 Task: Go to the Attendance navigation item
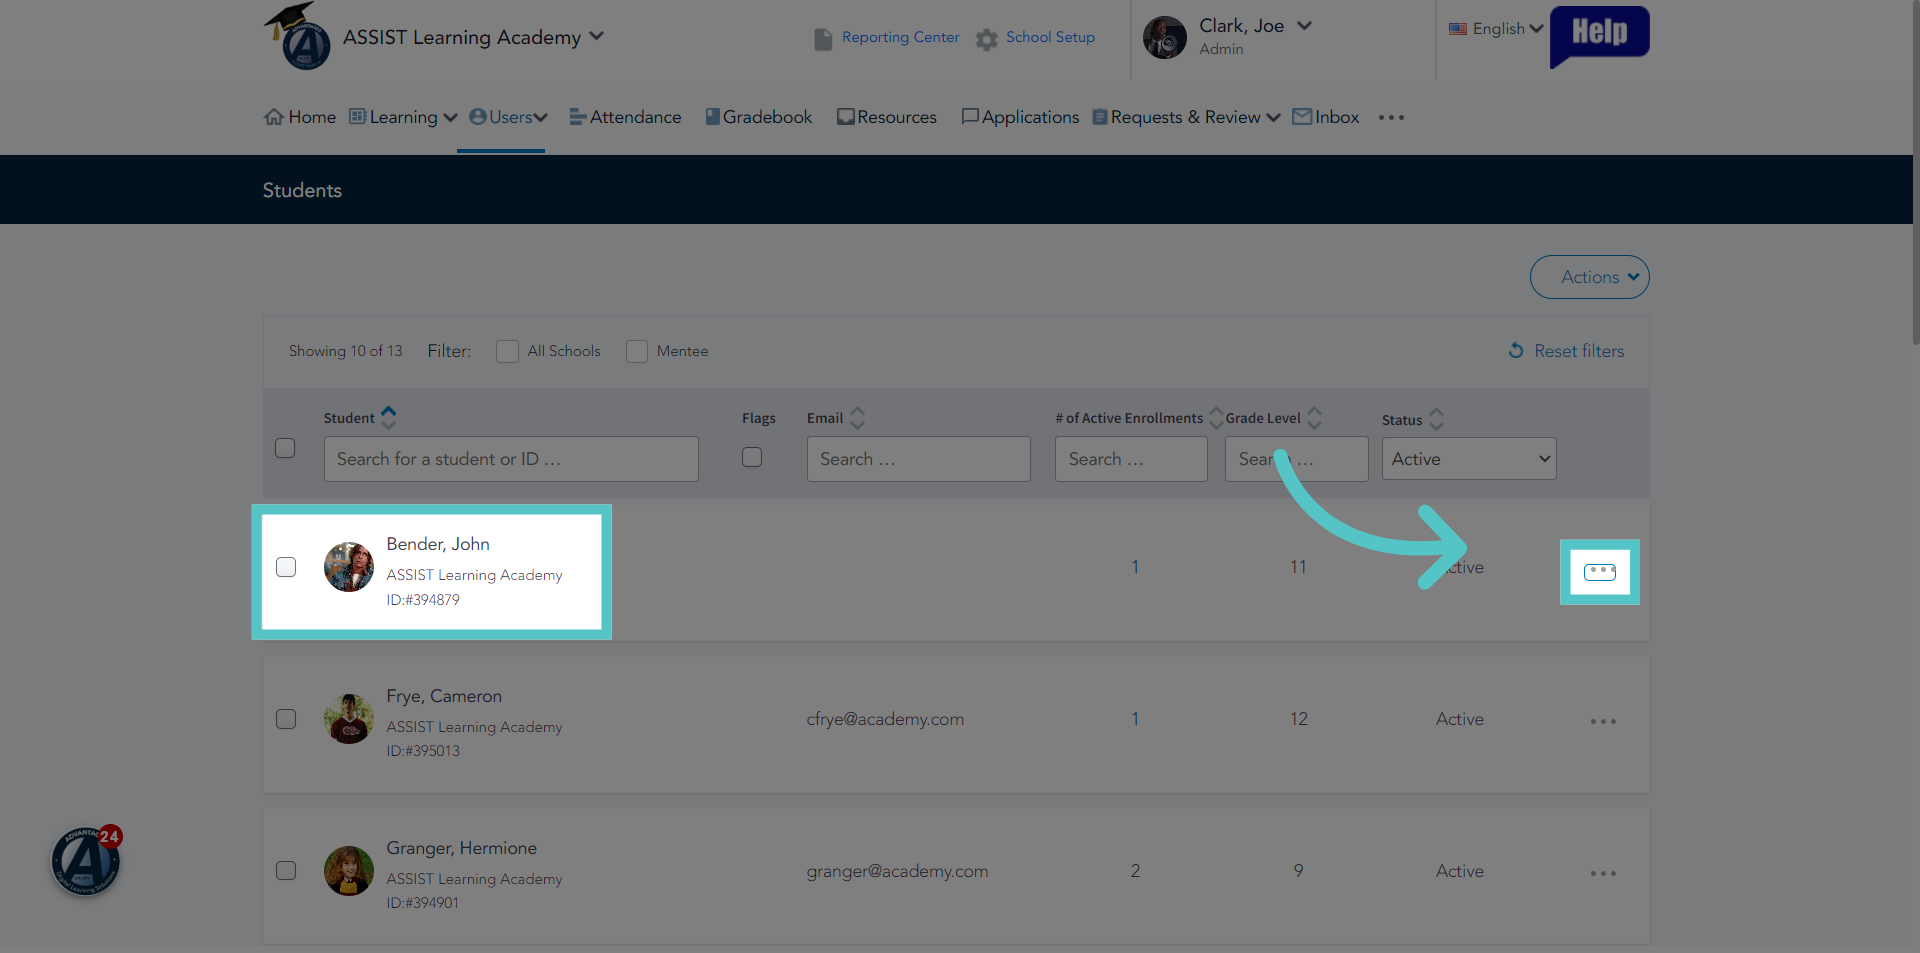(x=626, y=117)
